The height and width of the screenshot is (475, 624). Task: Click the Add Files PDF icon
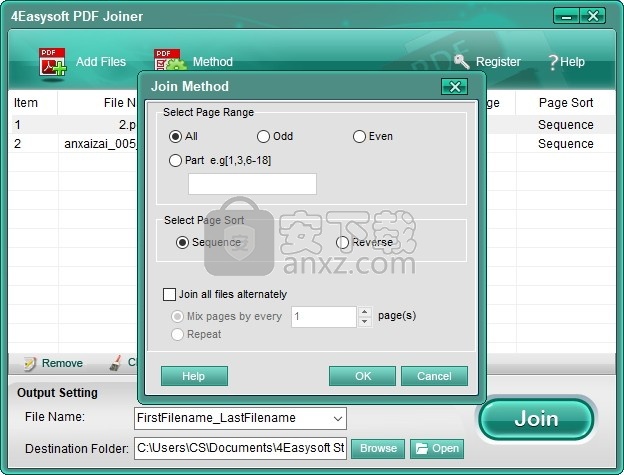[52, 62]
